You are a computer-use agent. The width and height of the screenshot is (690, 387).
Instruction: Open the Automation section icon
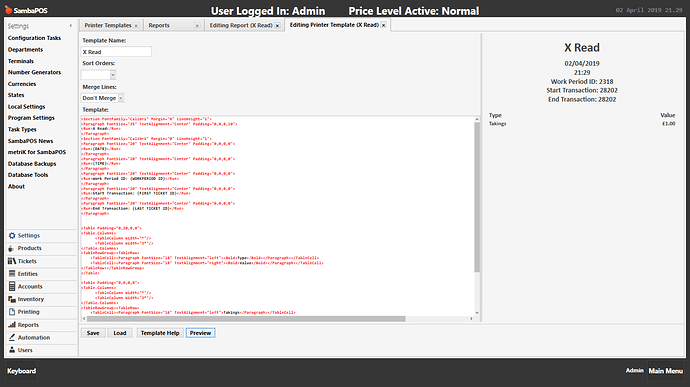[x=12, y=337]
